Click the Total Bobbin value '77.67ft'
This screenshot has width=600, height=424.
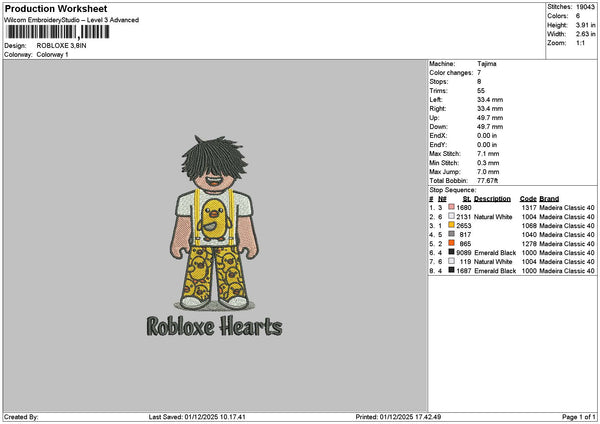click(488, 181)
